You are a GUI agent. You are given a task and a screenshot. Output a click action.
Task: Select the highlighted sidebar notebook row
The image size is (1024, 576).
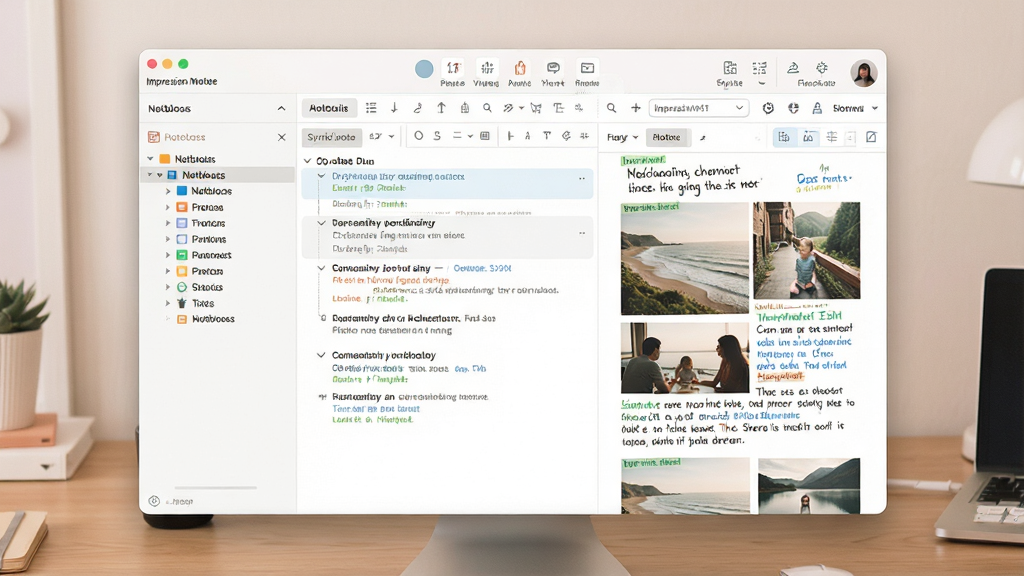tap(217, 175)
